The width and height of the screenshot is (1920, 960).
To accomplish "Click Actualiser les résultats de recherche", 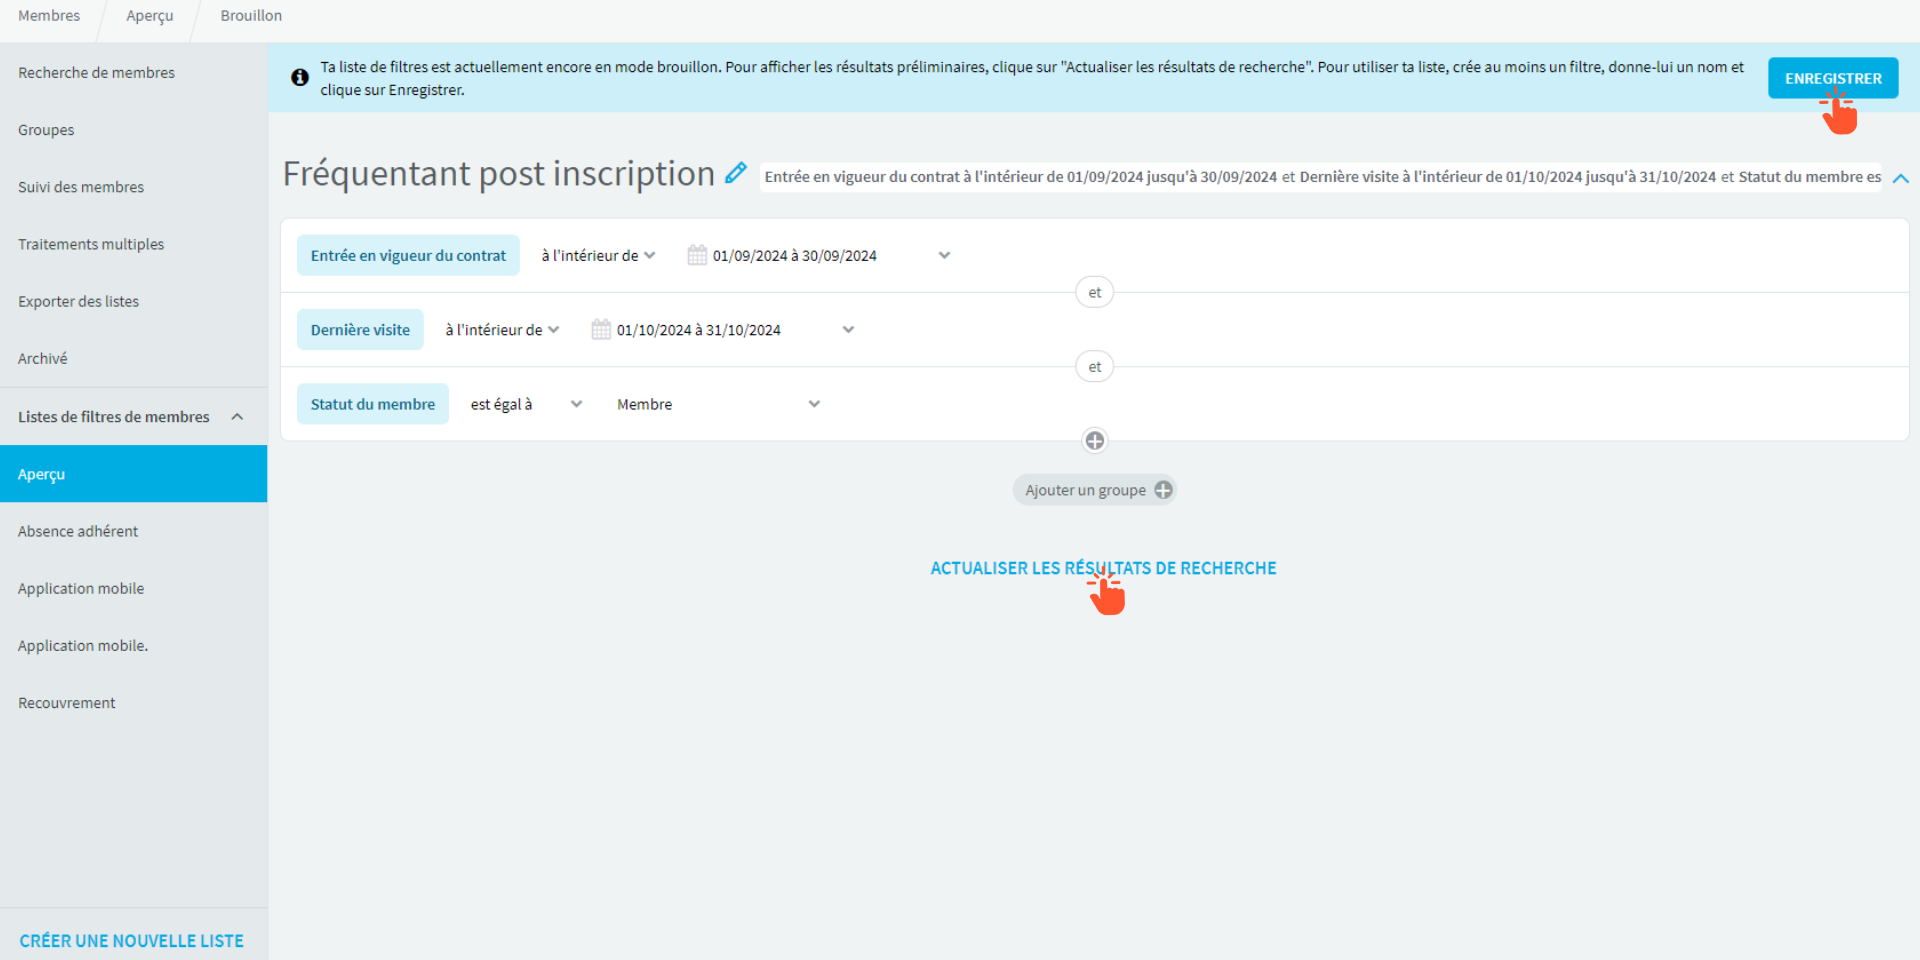I will pos(1103,568).
